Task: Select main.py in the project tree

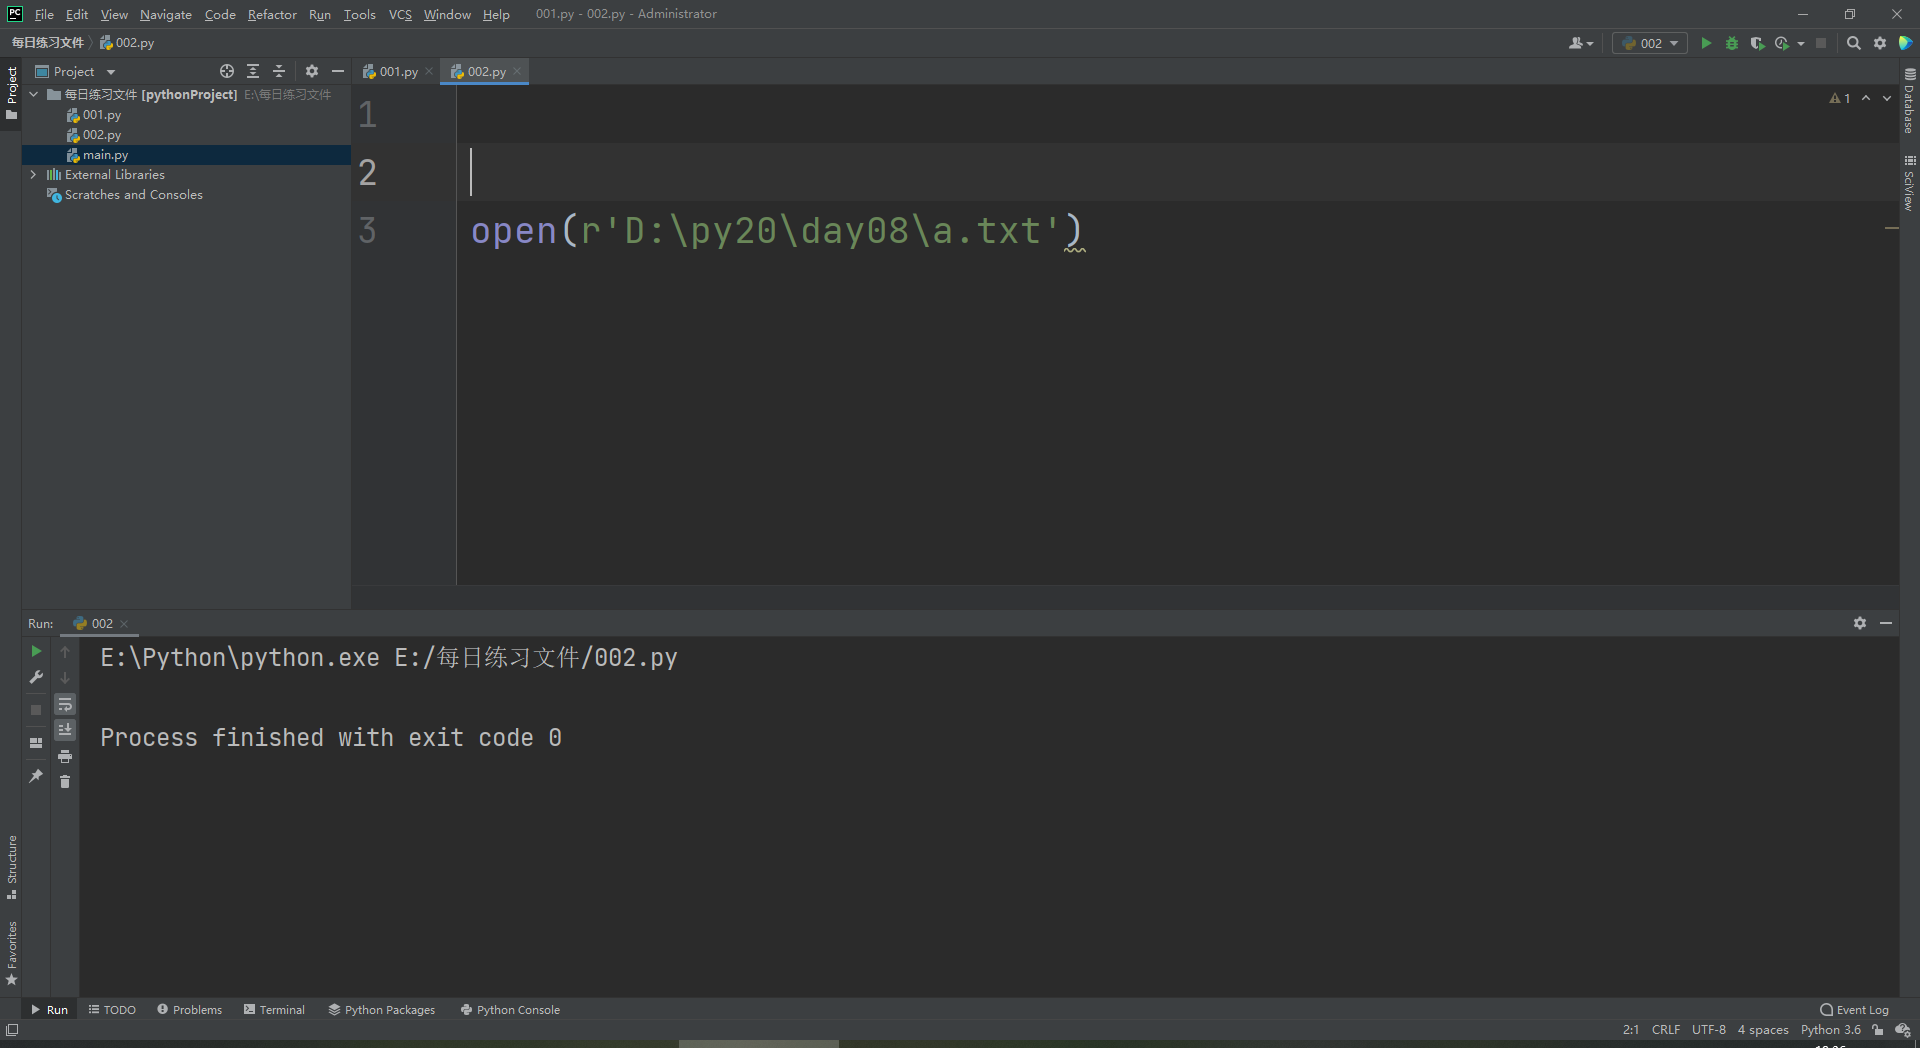Action: (105, 155)
